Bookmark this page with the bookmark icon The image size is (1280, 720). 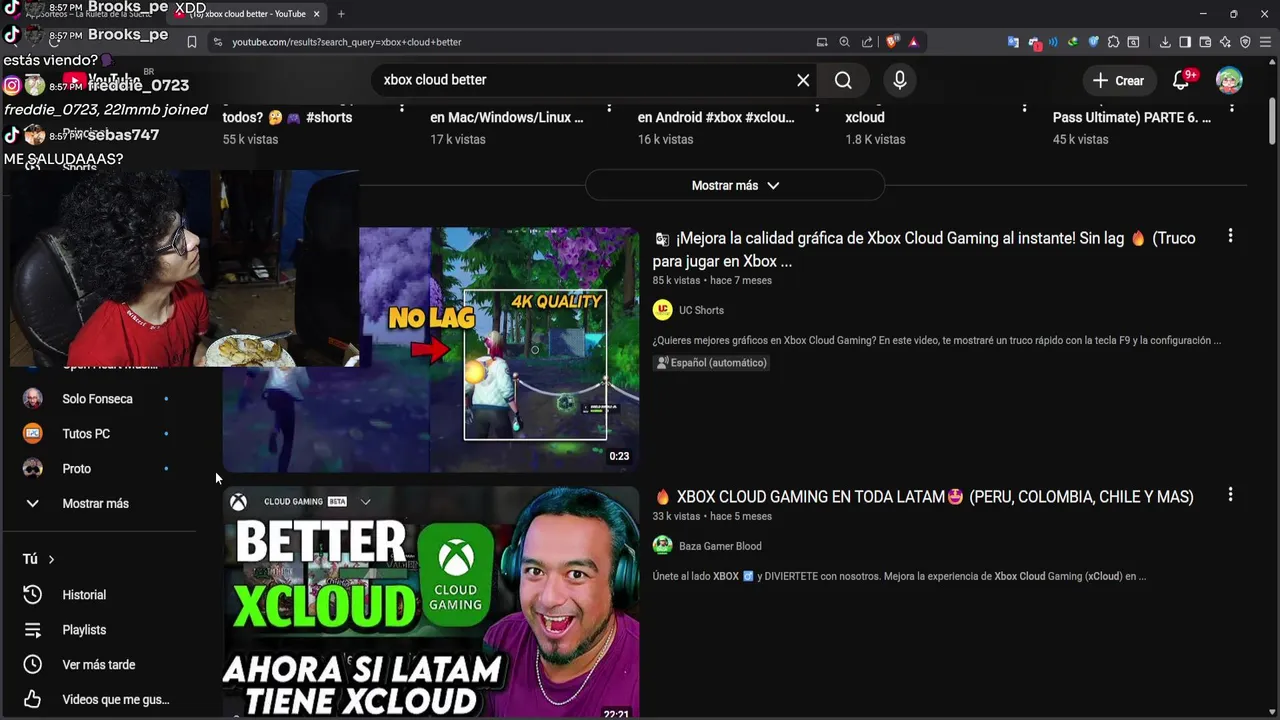coord(191,42)
